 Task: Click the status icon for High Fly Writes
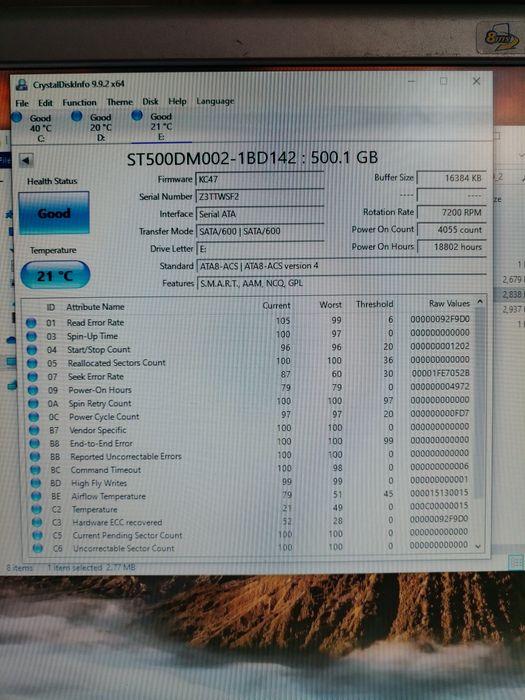click(x=37, y=483)
